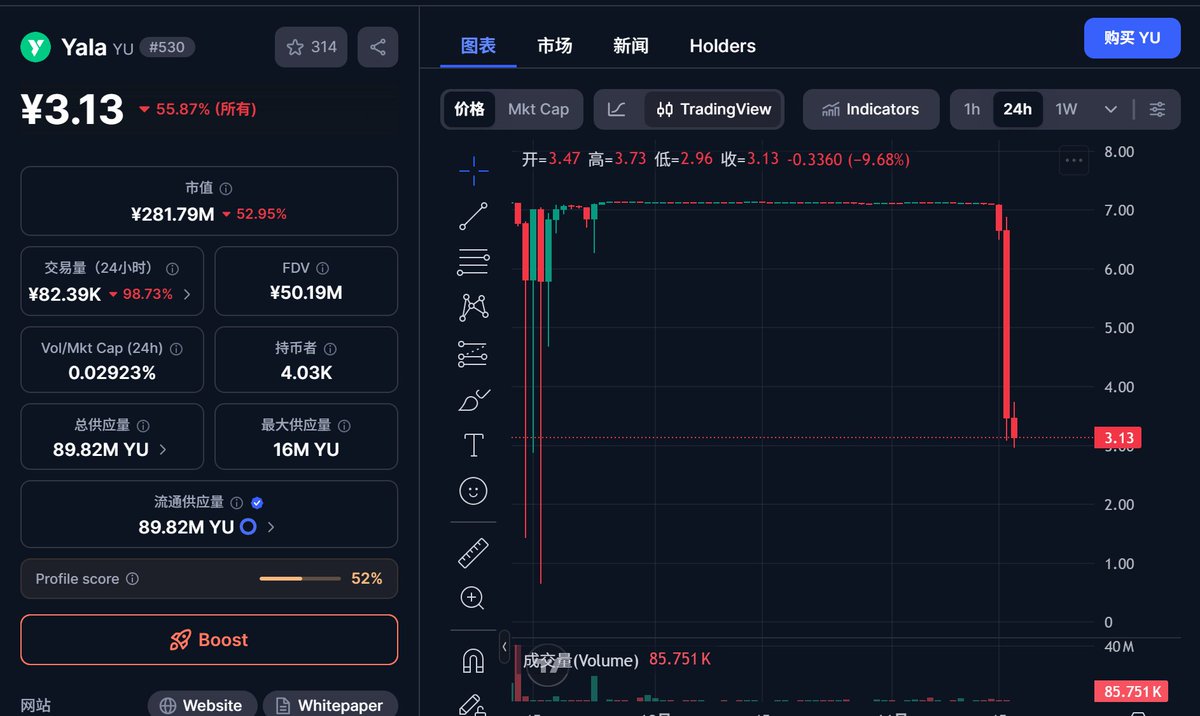Image resolution: width=1200 pixels, height=716 pixels.
Task: Open chart settings sliders icon
Action: (x=1157, y=109)
